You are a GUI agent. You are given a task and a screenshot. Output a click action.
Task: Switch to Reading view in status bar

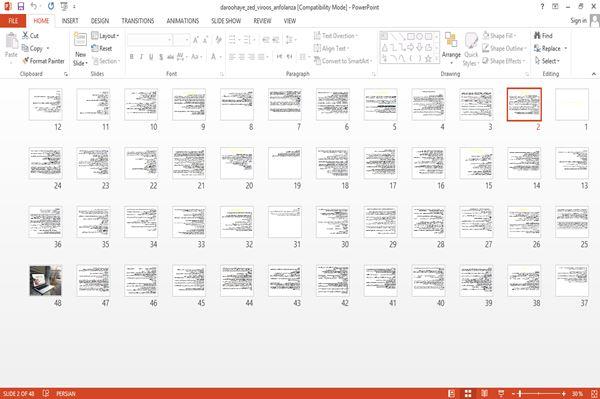tap(484, 393)
